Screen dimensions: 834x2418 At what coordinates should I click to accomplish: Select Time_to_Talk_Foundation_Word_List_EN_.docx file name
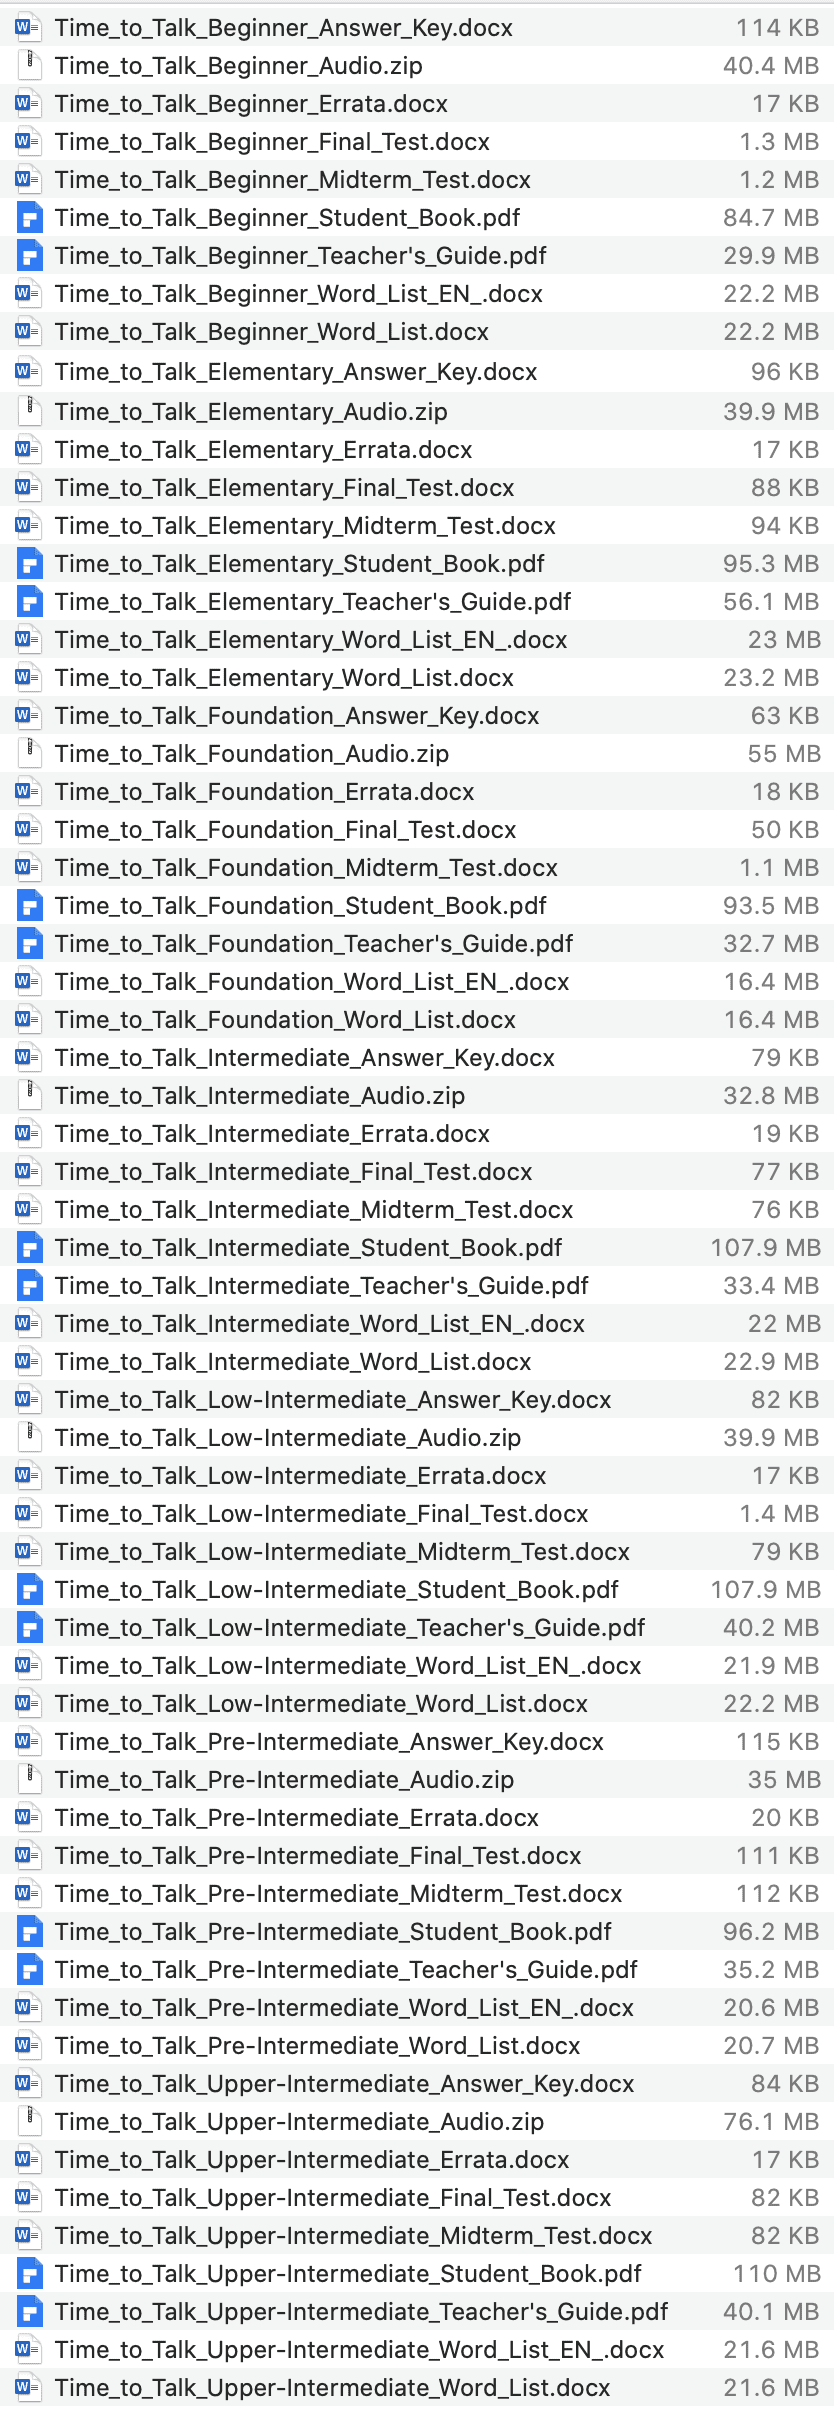[311, 982]
